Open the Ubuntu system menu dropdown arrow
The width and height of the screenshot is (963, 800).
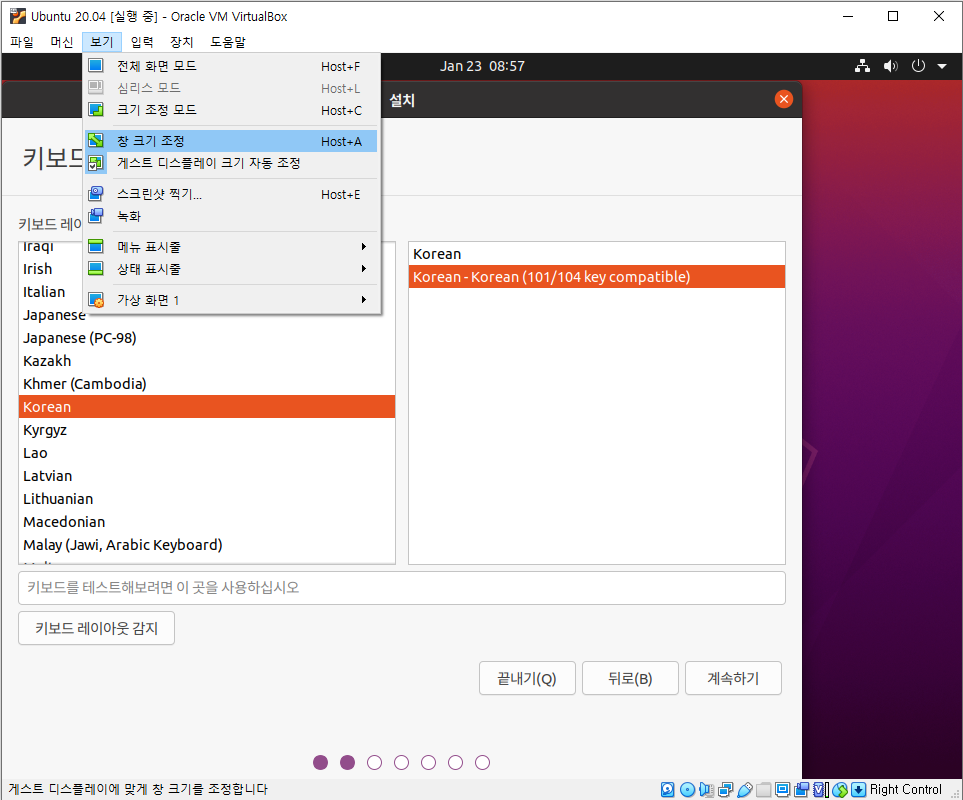[x=942, y=66]
